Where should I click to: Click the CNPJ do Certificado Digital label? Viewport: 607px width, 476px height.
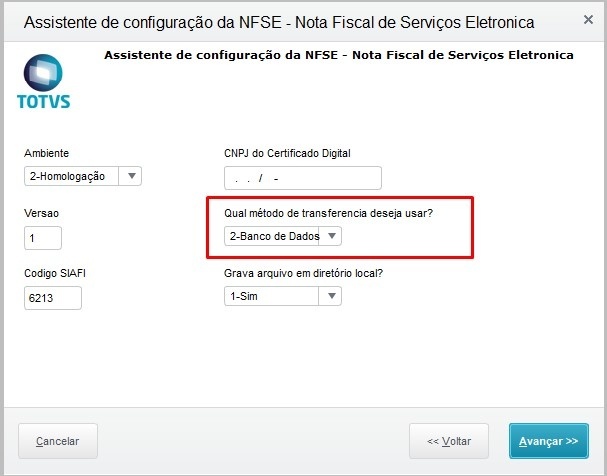click(287, 153)
